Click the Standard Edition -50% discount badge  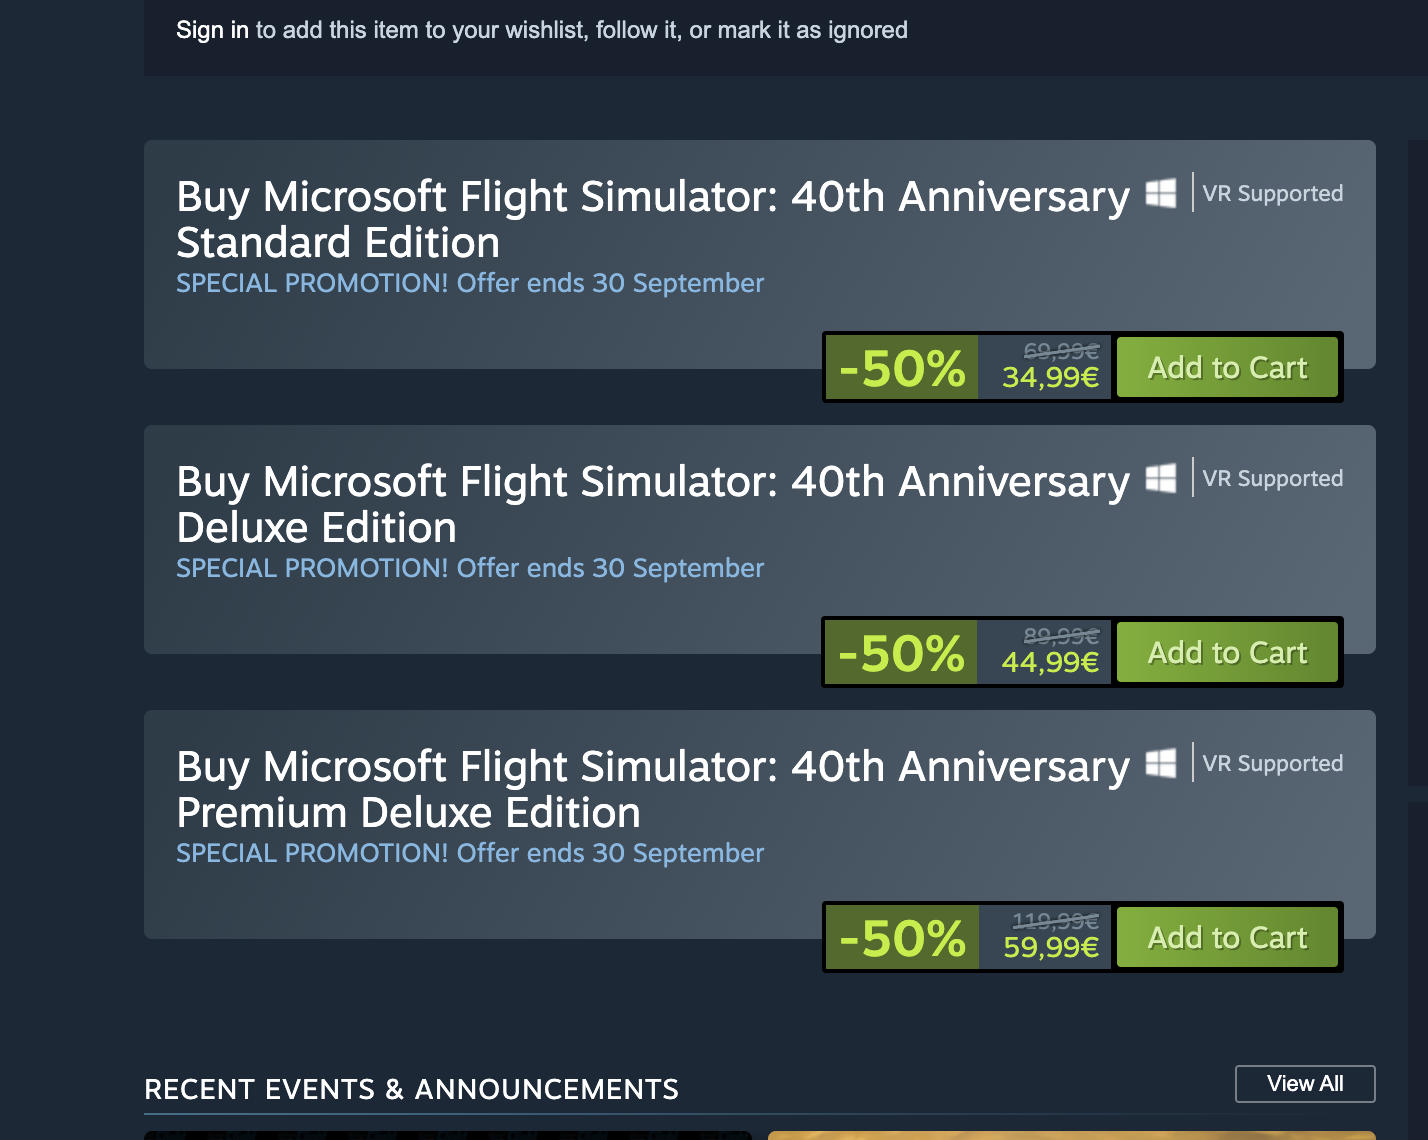click(902, 368)
